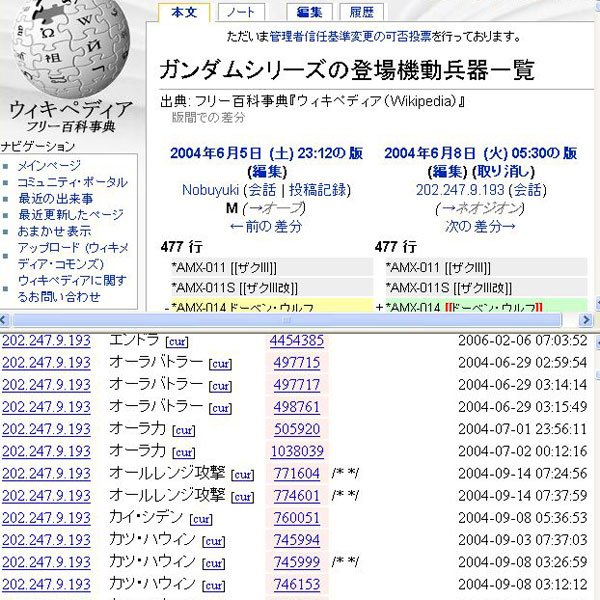Open ウィキペディアに関するお問い合わせ link

click(x=72, y=289)
